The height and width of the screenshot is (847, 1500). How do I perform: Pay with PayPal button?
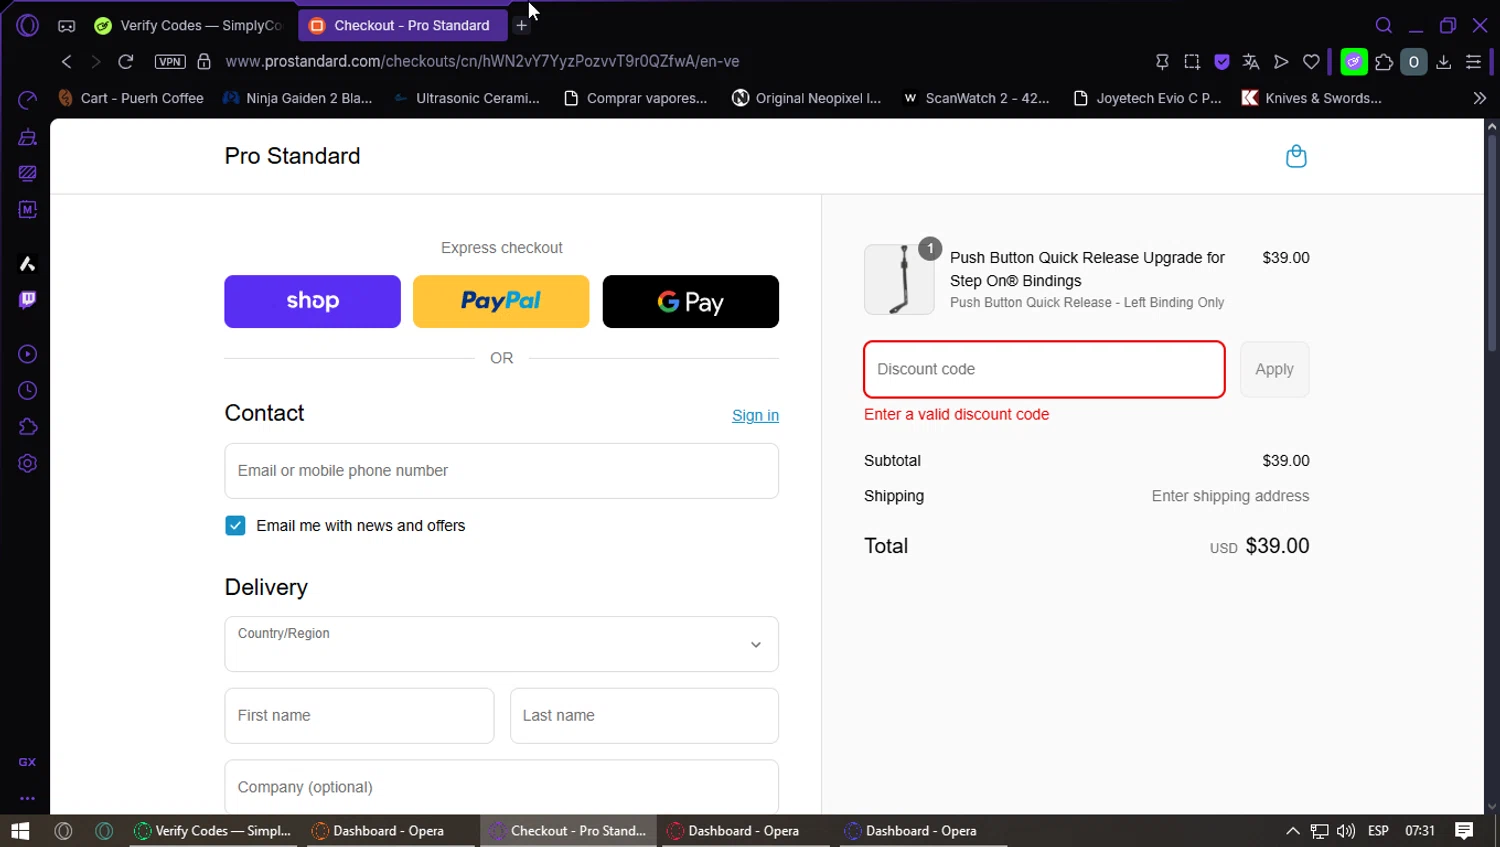click(x=501, y=301)
